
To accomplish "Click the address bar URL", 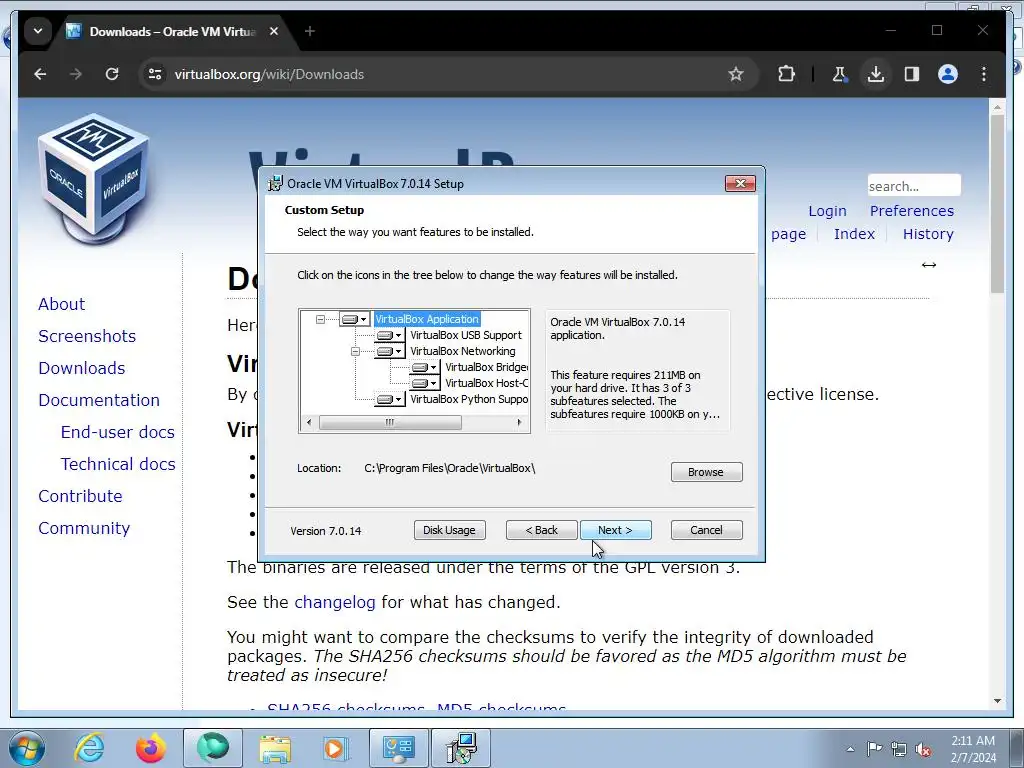I will [269, 74].
